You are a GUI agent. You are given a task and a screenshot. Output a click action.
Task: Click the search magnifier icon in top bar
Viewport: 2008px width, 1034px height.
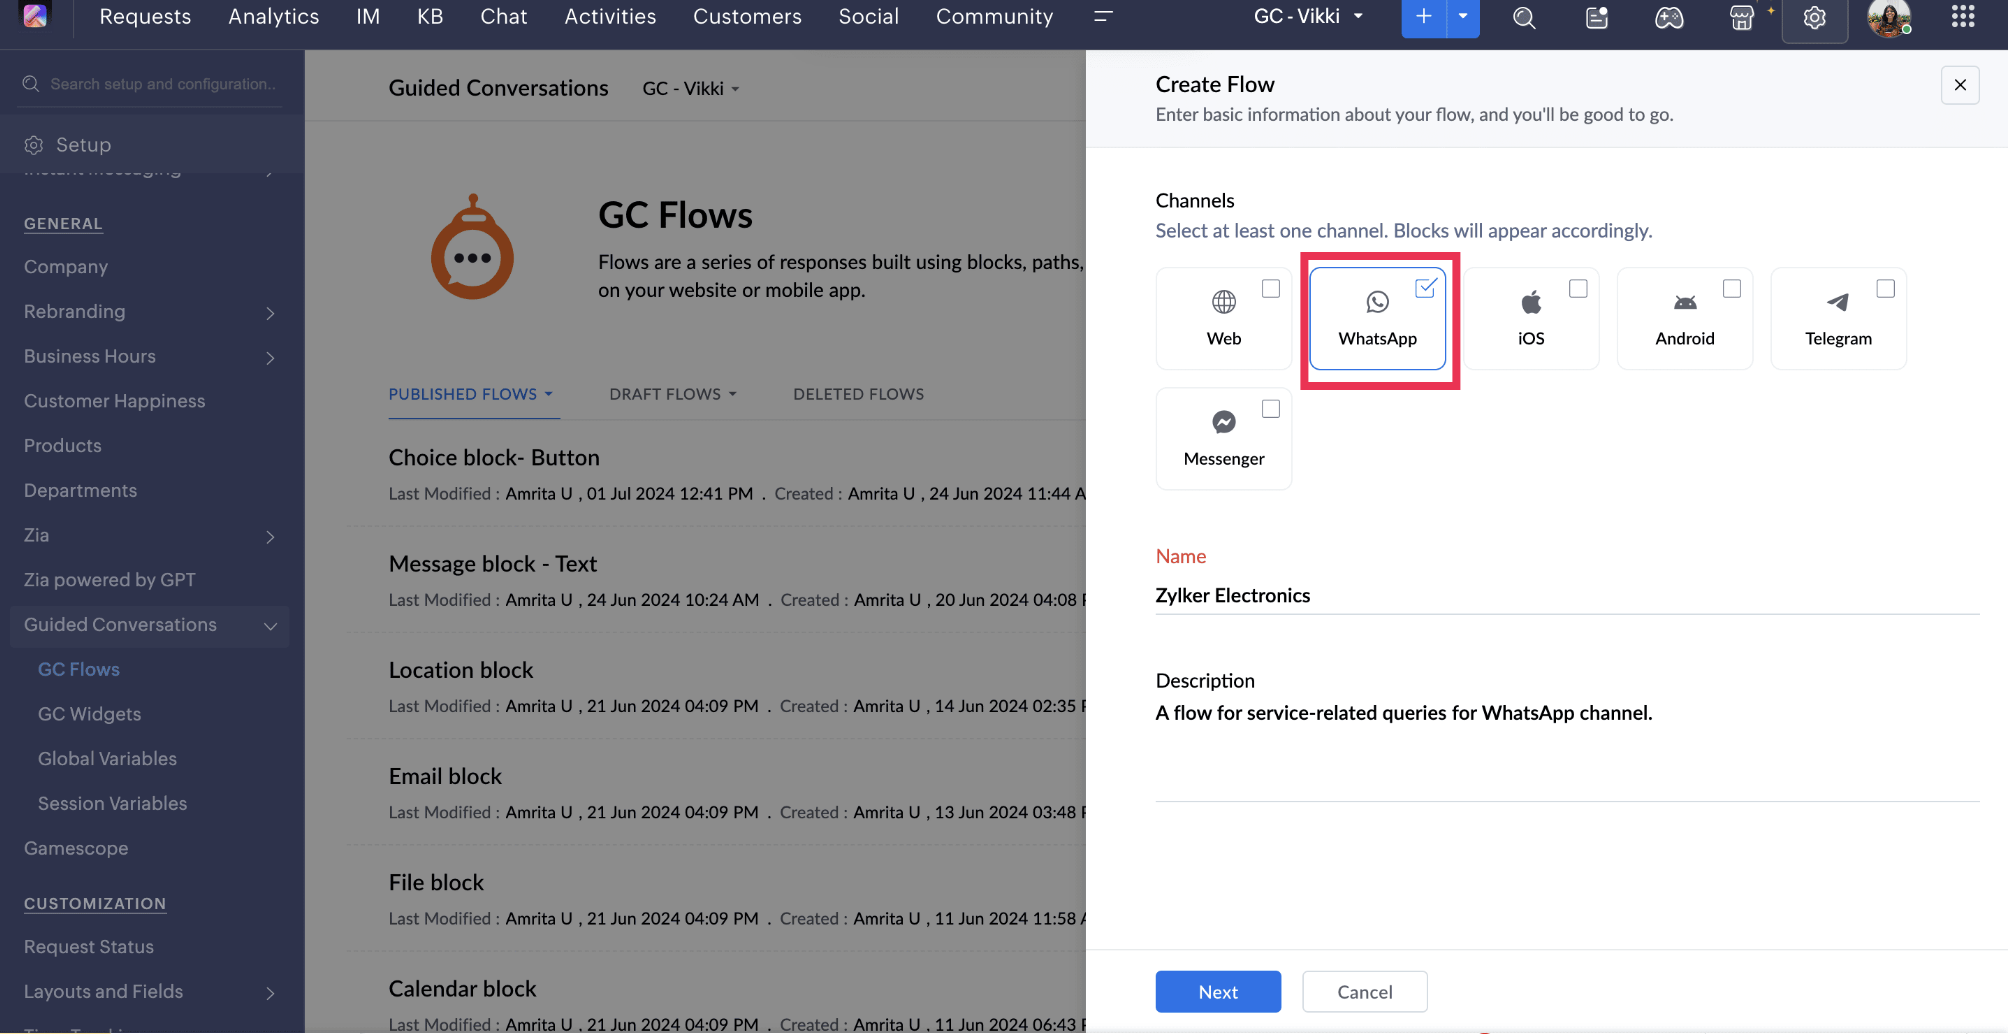coord(1523,18)
